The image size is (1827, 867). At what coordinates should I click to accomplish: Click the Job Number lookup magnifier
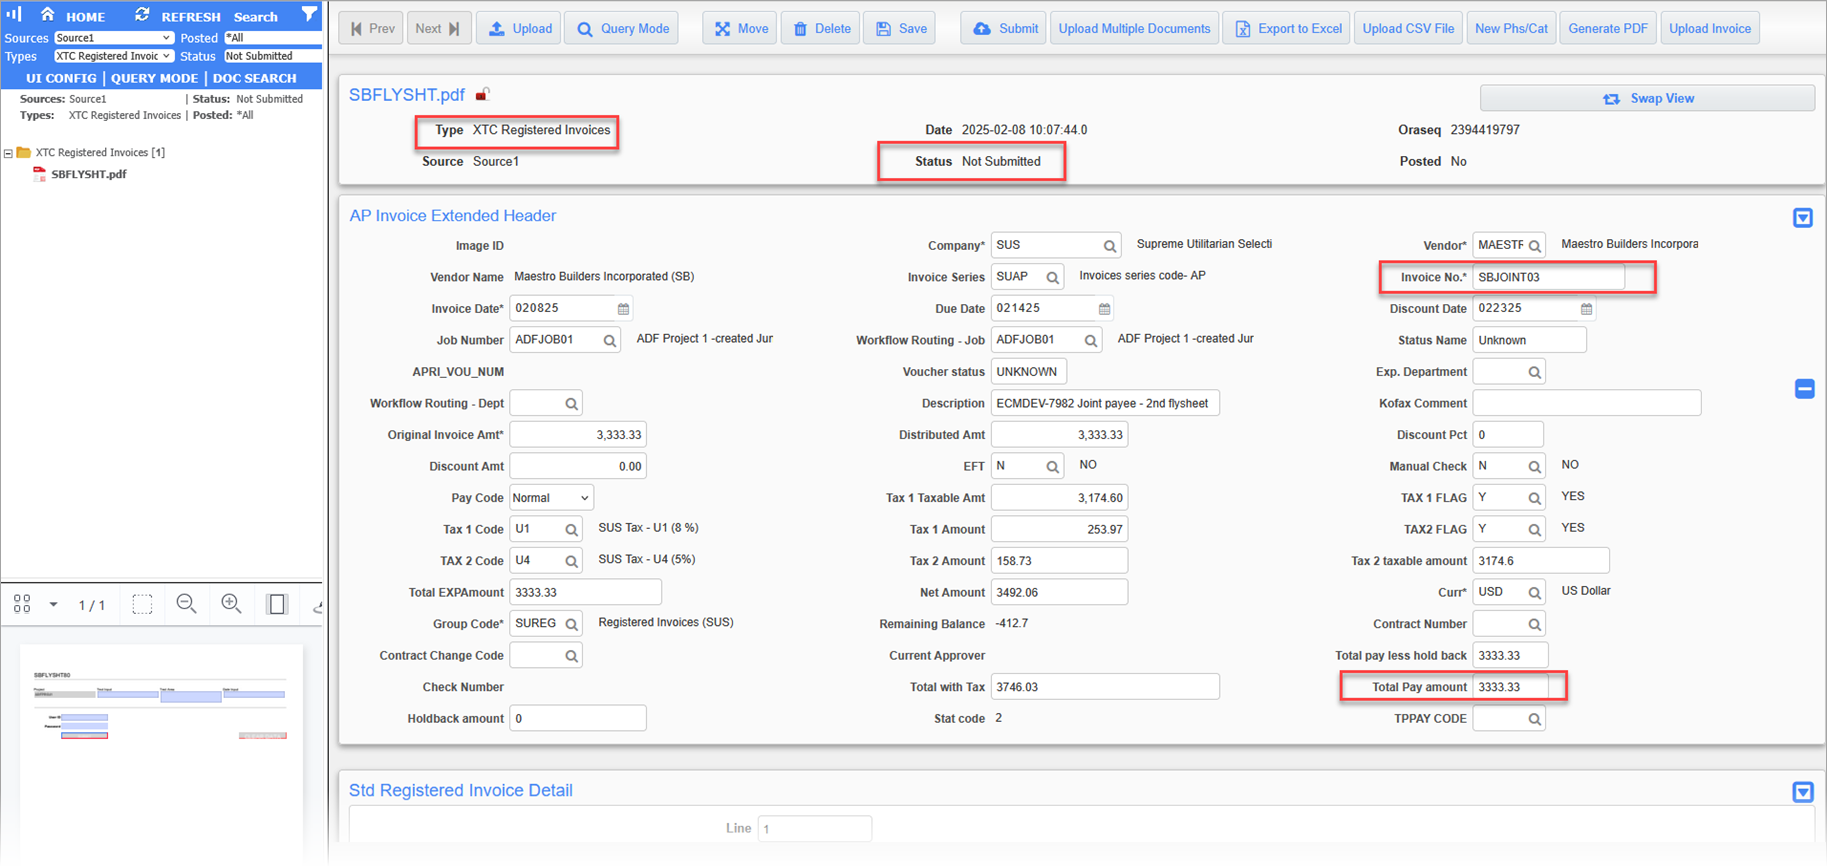point(610,341)
